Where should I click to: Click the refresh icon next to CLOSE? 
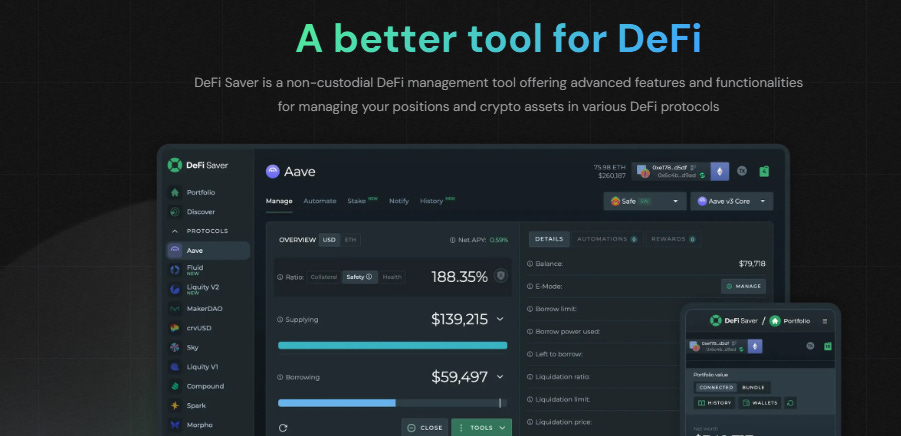pyautogui.click(x=283, y=428)
